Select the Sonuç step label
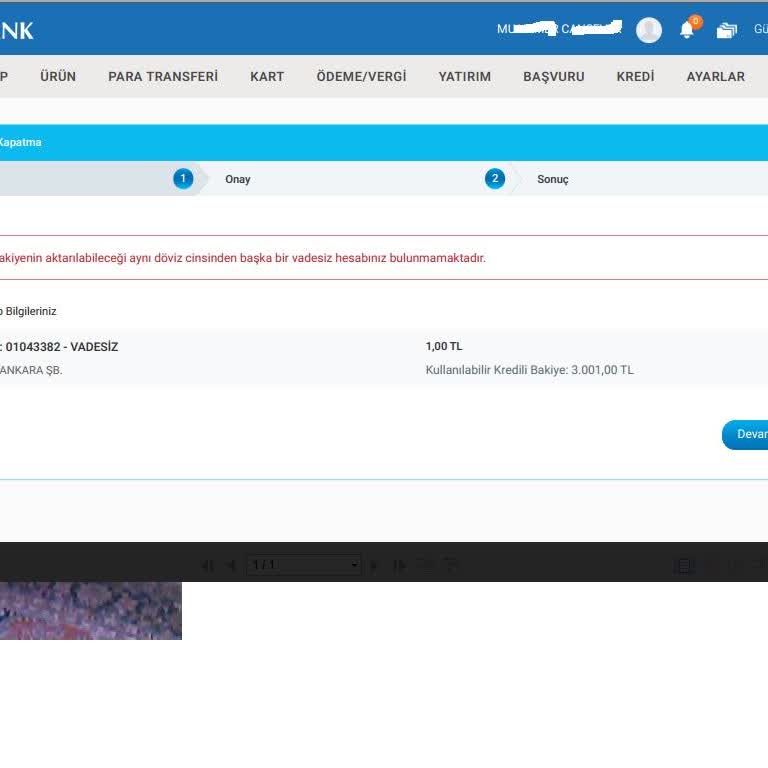Viewport: 768px width, 768px height. coord(552,179)
